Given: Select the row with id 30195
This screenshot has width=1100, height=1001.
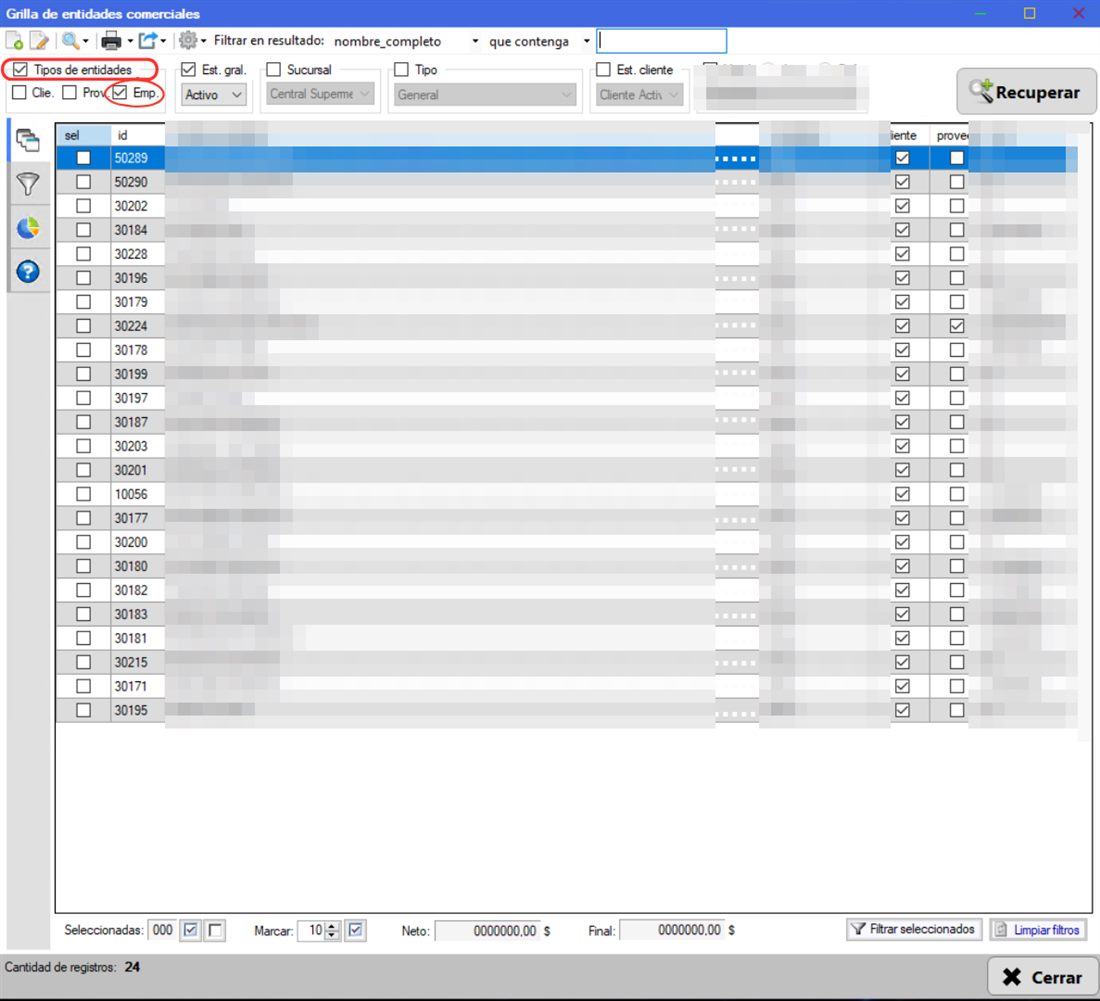Looking at the screenshot, I should click(x=567, y=710).
